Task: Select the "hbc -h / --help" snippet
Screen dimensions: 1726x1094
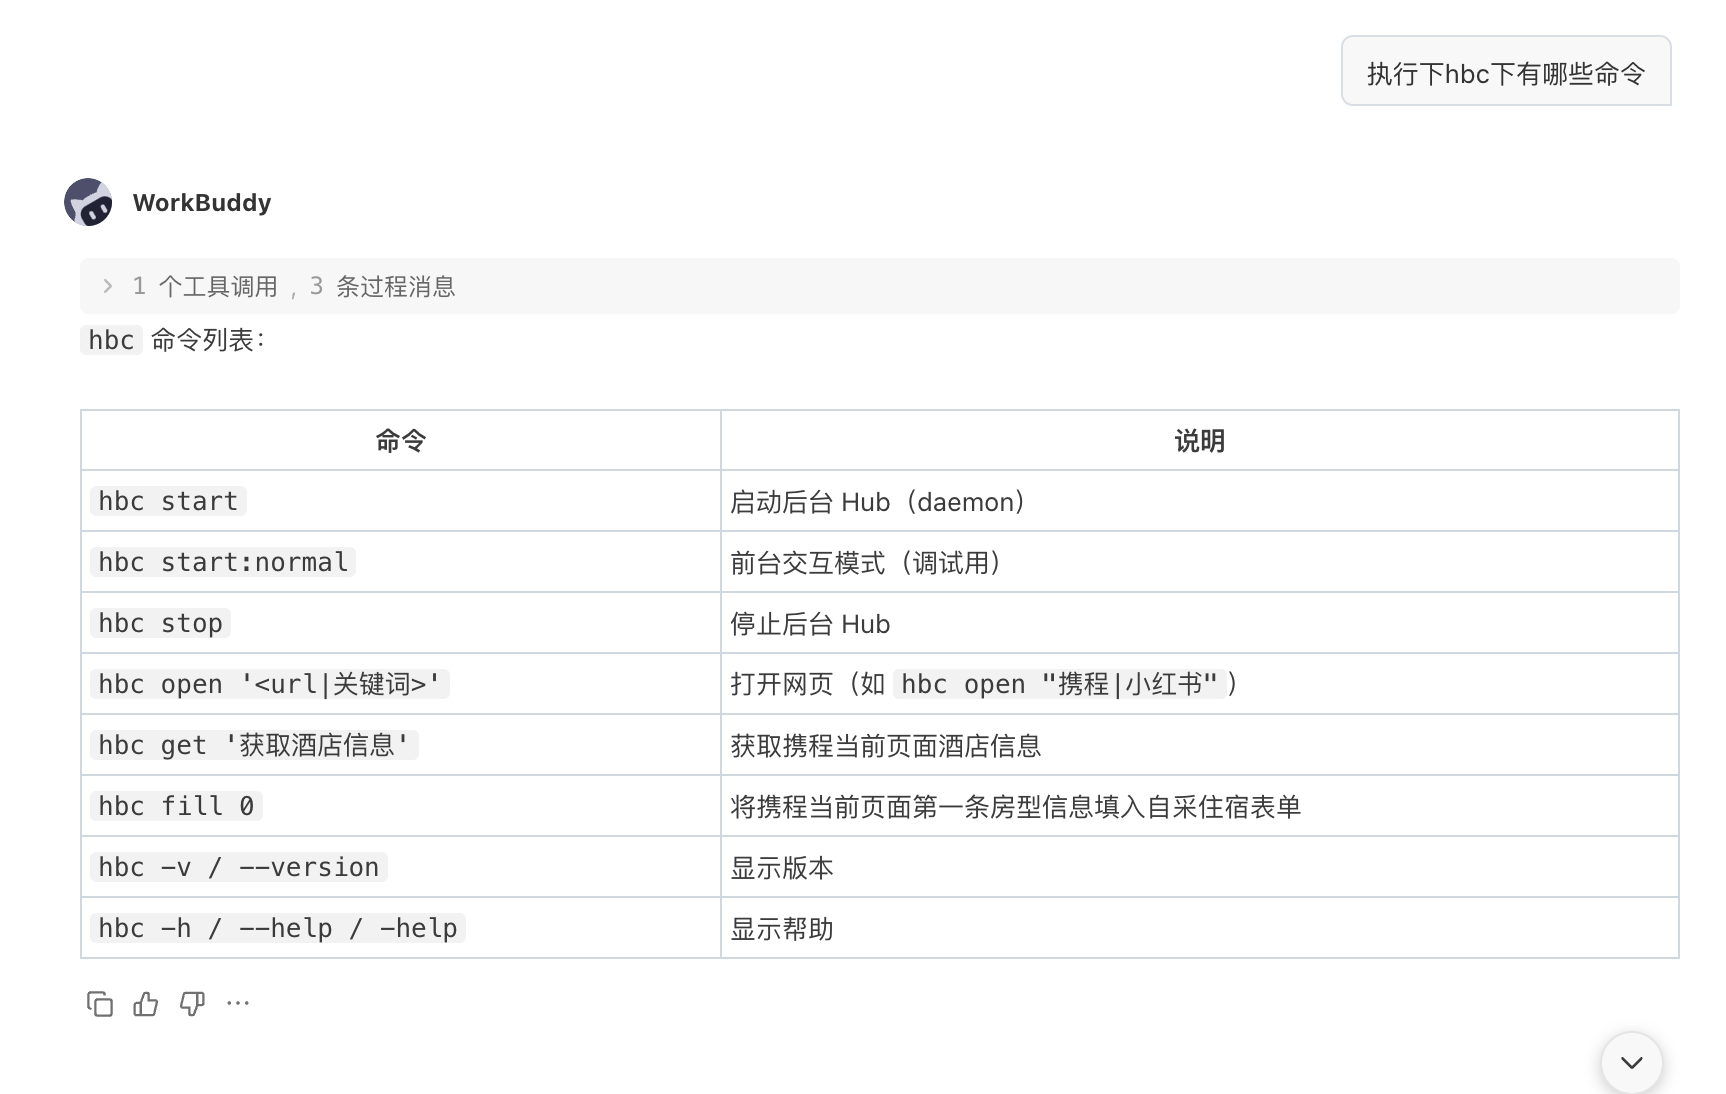Action: coord(277,927)
